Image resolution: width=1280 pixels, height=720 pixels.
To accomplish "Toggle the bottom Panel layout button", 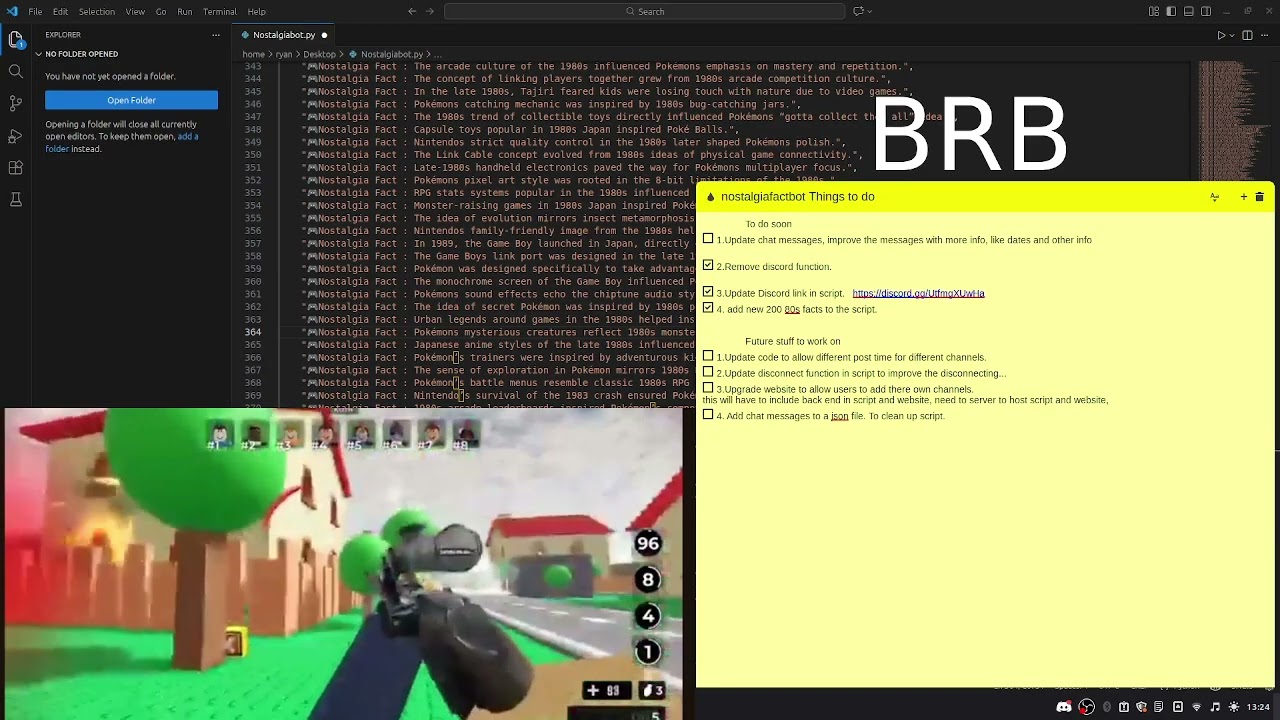I will [1189, 11].
